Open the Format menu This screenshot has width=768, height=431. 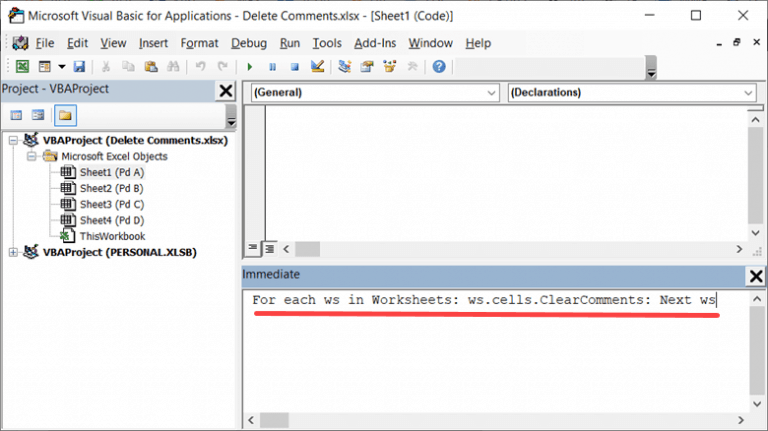pyautogui.click(x=199, y=43)
